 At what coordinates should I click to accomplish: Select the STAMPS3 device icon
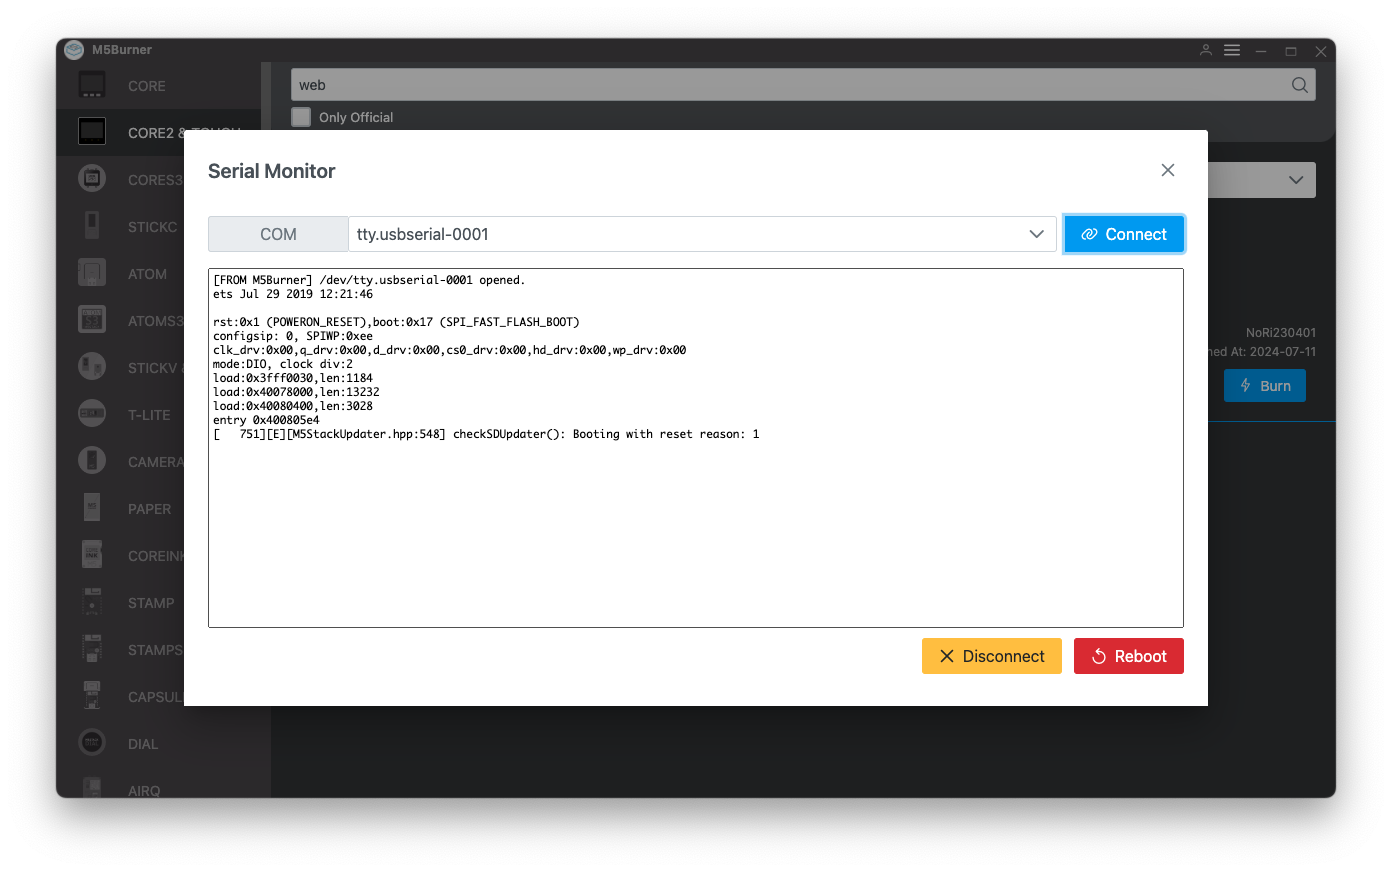tap(92, 649)
